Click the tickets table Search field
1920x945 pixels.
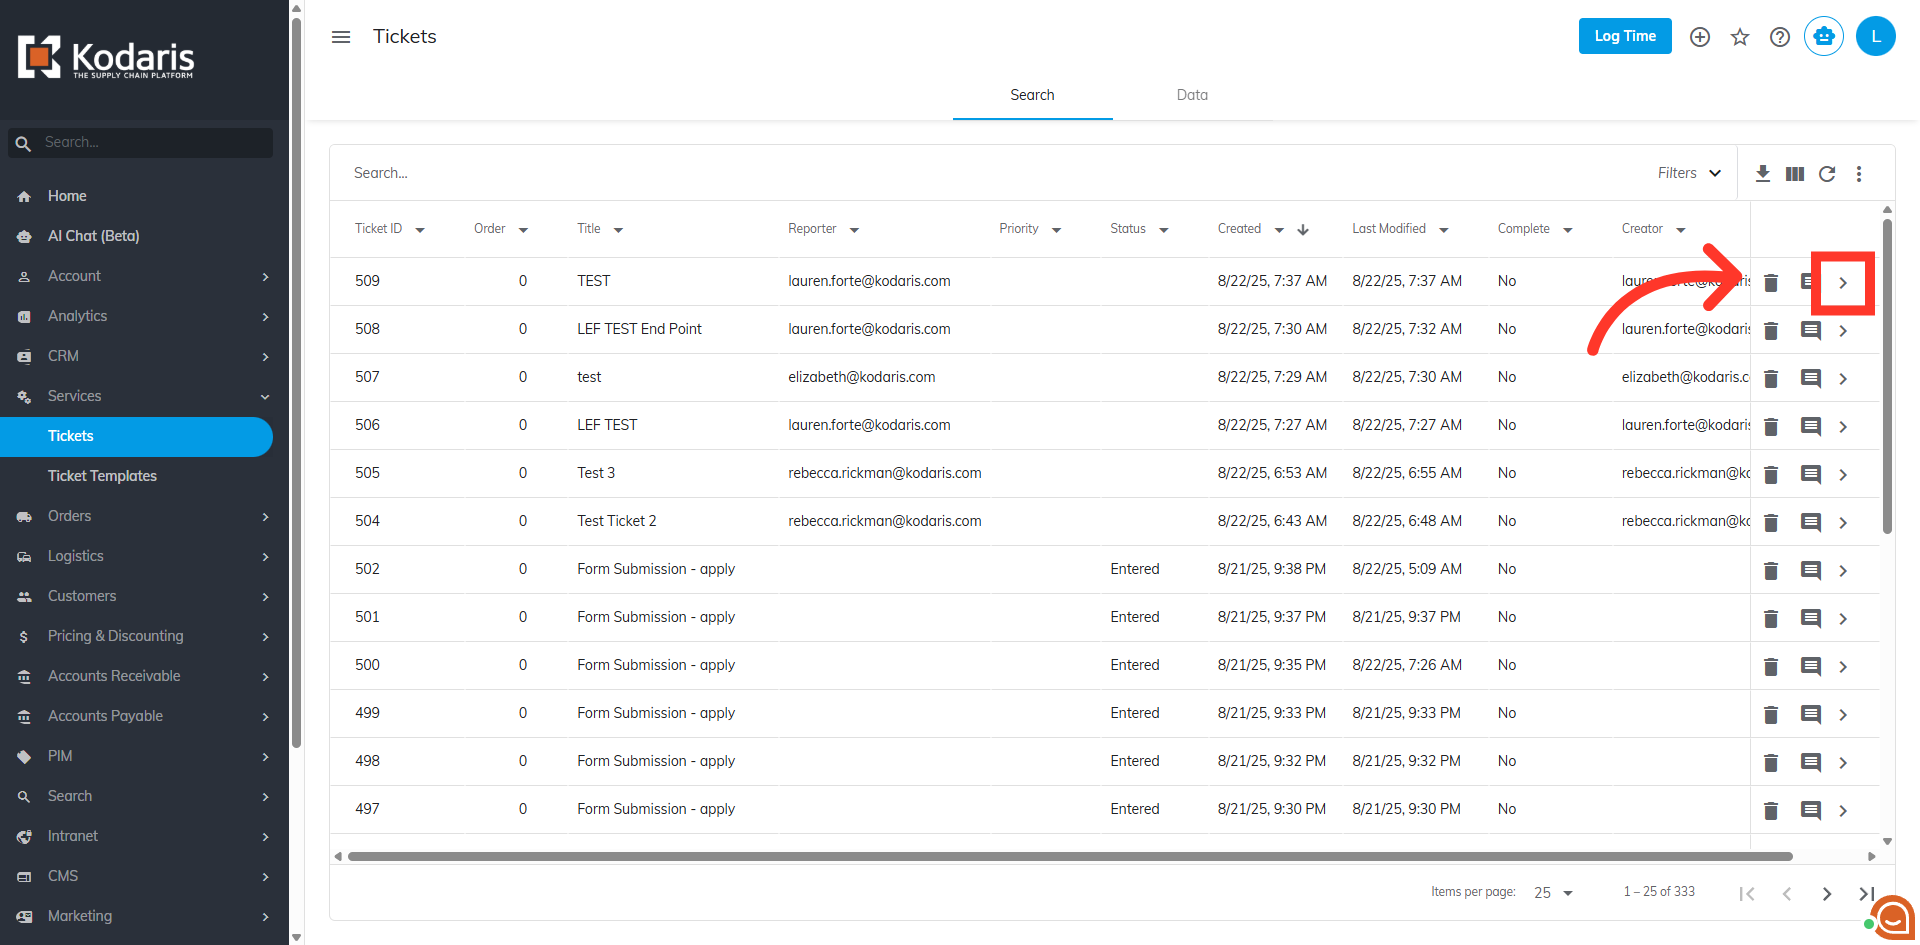pos(990,173)
